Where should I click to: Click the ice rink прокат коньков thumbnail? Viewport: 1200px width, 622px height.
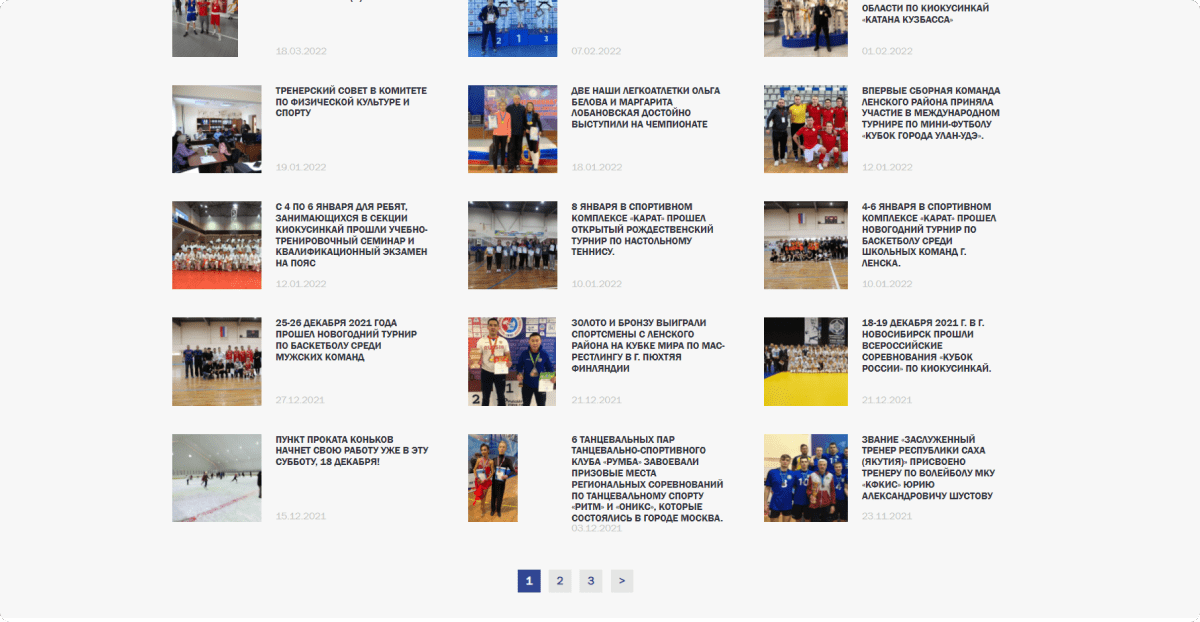216,478
